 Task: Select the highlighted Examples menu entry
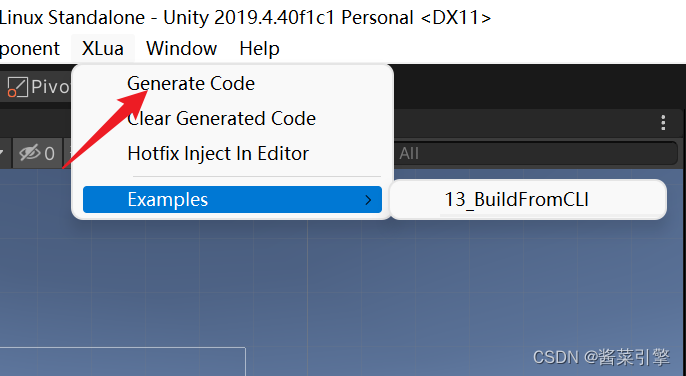click(232, 200)
